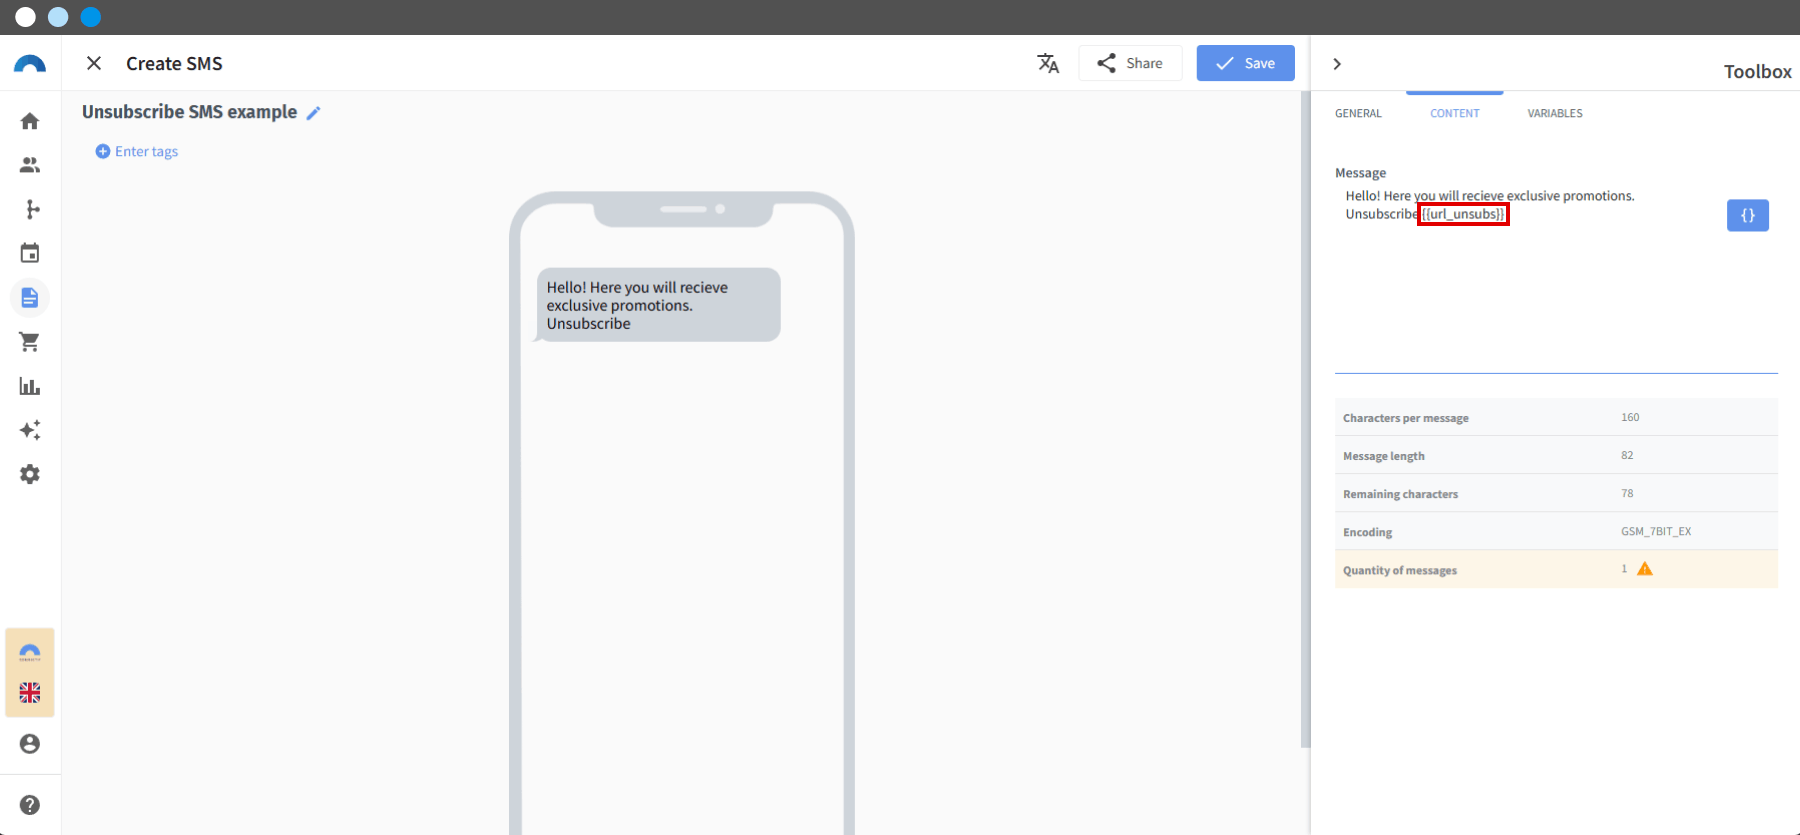Click the 'Toolbox' panel heading
This screenshot has height=835, width=1800.
[x=1757, y=72]
